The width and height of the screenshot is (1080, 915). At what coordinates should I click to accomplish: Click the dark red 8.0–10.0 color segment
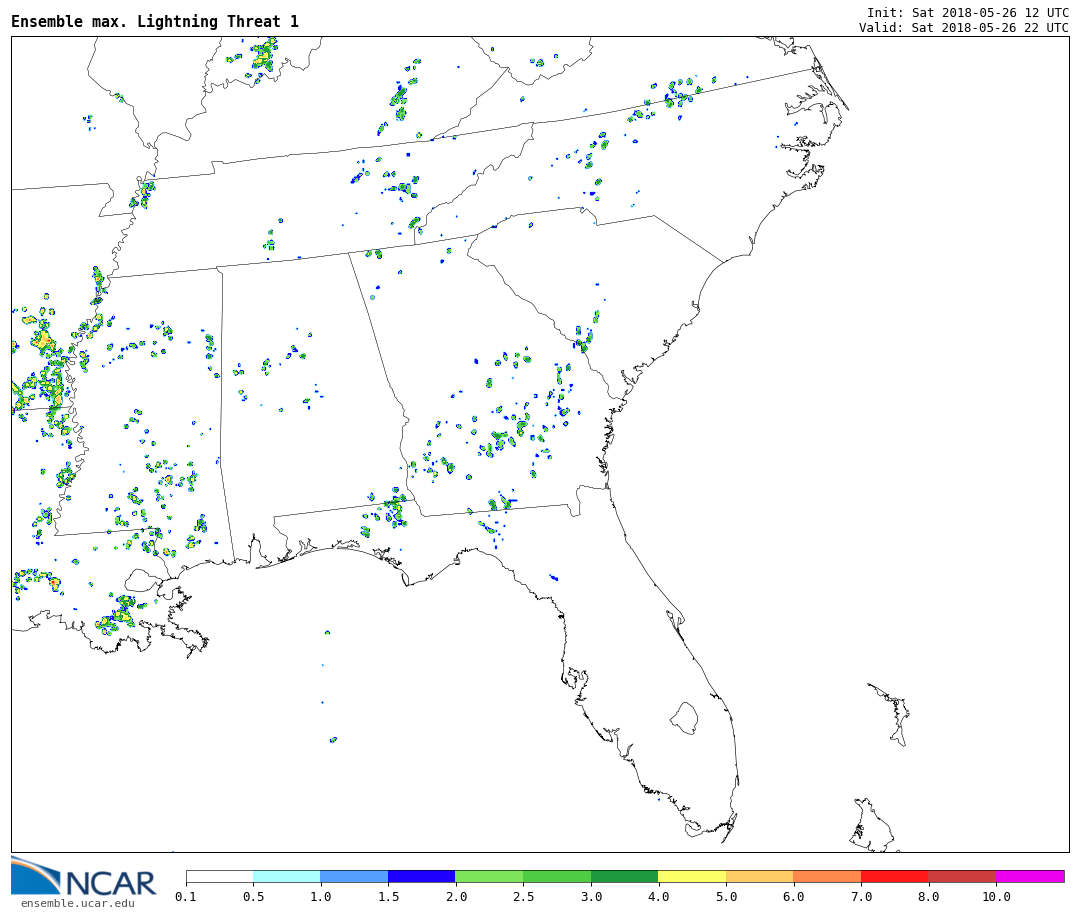(961, 876)
